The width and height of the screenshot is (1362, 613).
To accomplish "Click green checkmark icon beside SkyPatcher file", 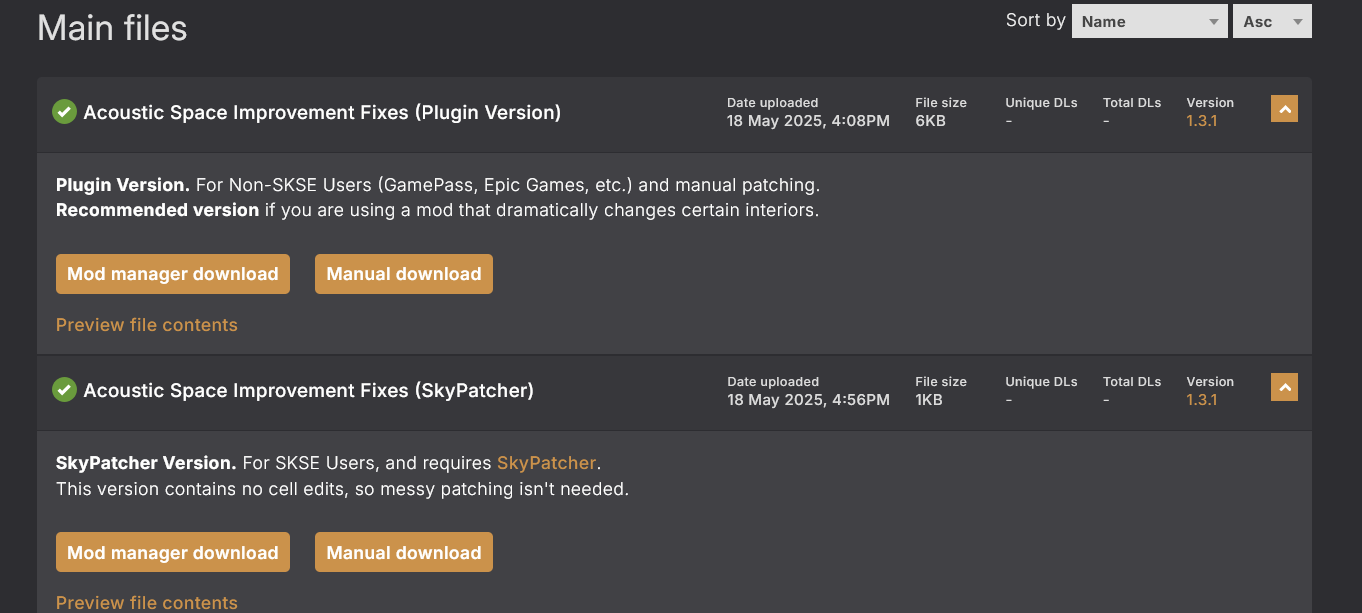I will coord(64,390).
